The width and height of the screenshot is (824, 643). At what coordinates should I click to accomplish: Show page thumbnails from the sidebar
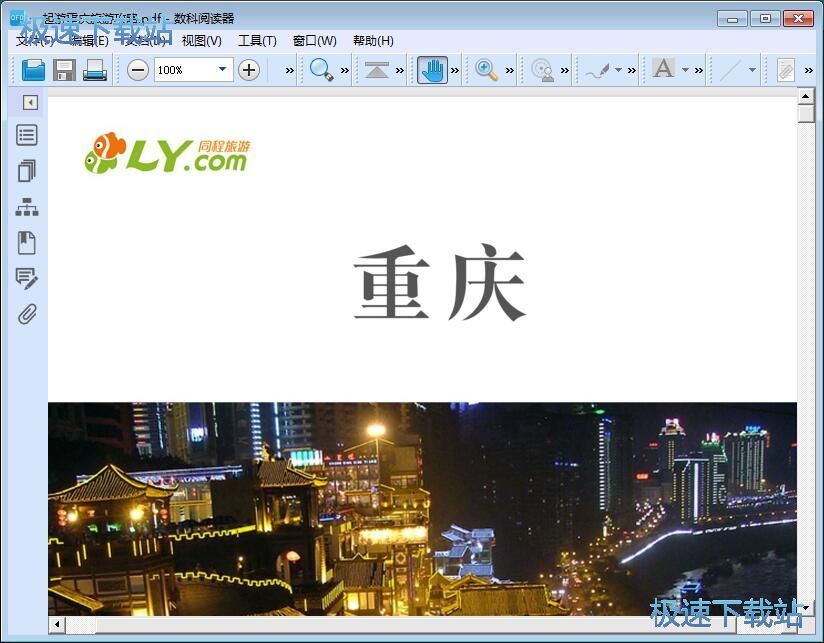click(x=27, y=171)
